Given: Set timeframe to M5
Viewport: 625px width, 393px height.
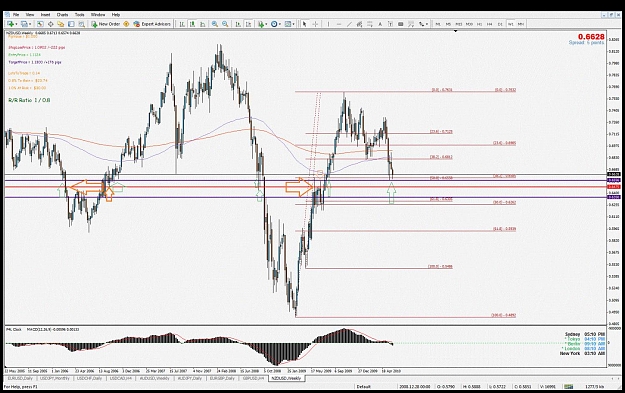Looking at the screenshot, I should [x=448, y=24].
